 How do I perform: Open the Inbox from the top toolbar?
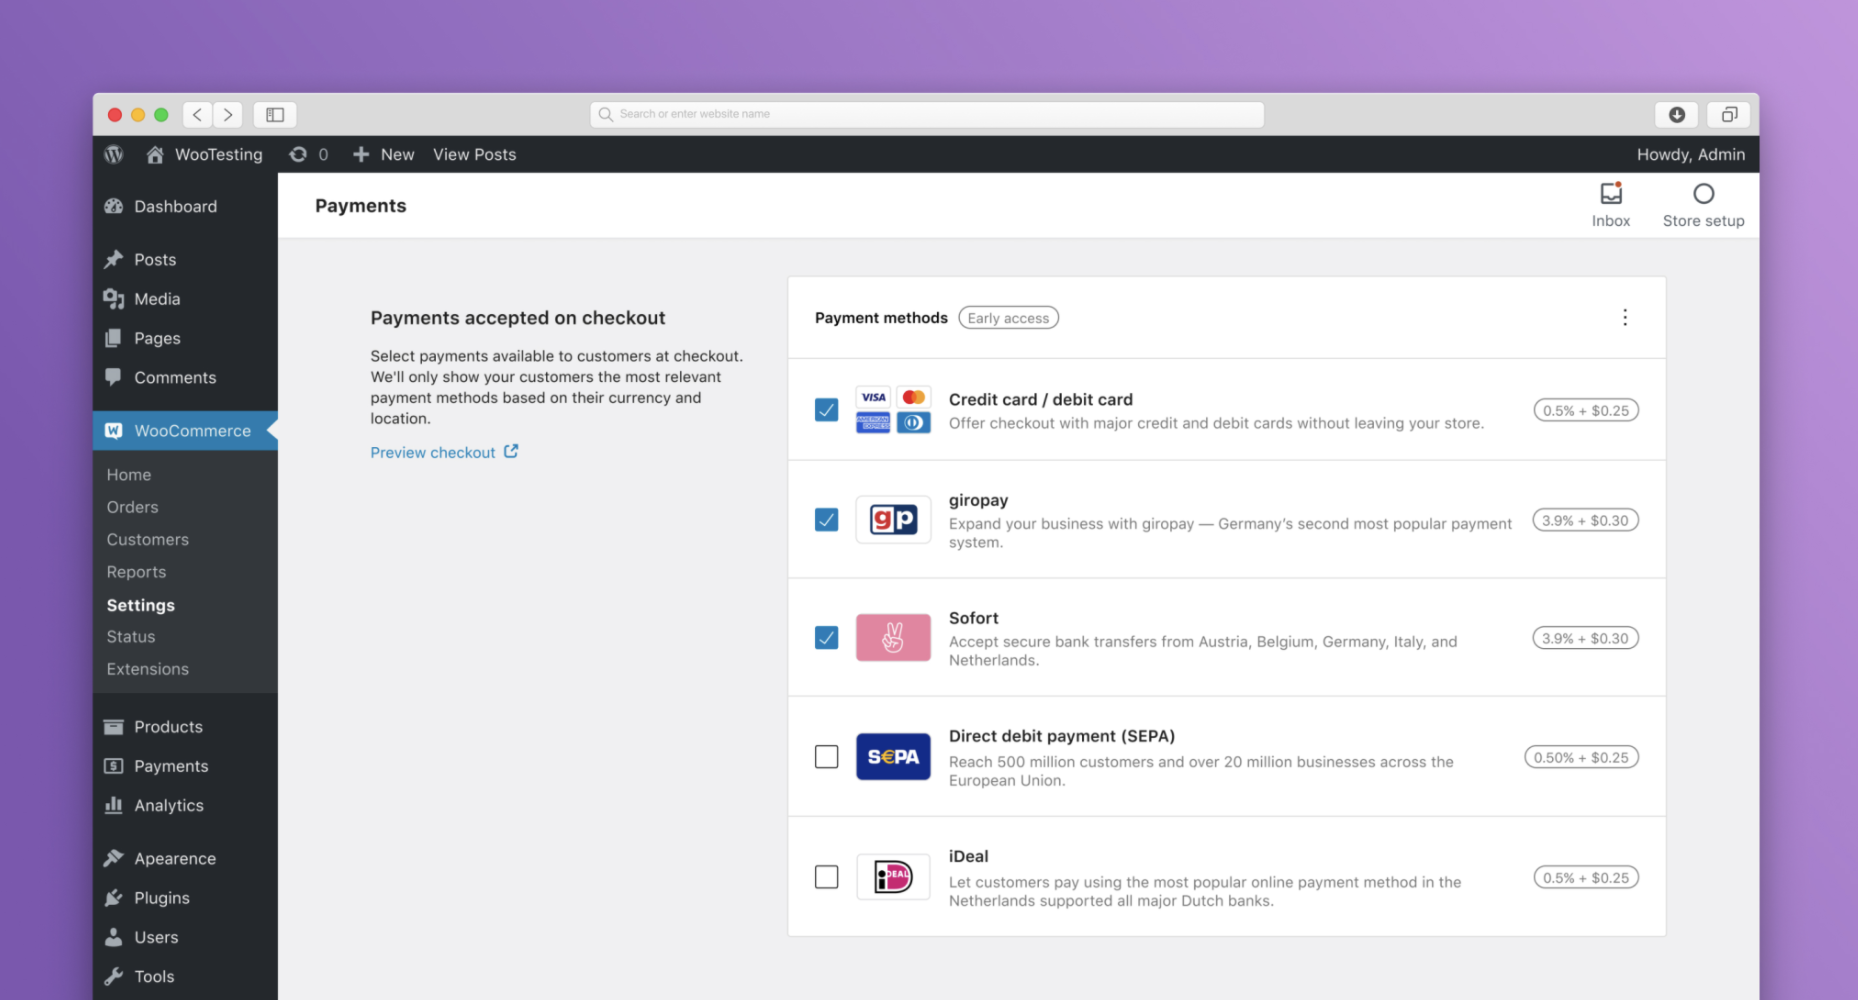[x=1610, y=203]
